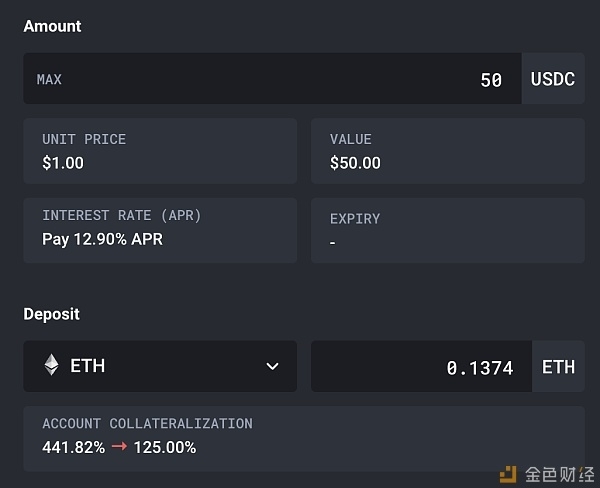Click the Interest Rate (APR) card

coord(160,230)
